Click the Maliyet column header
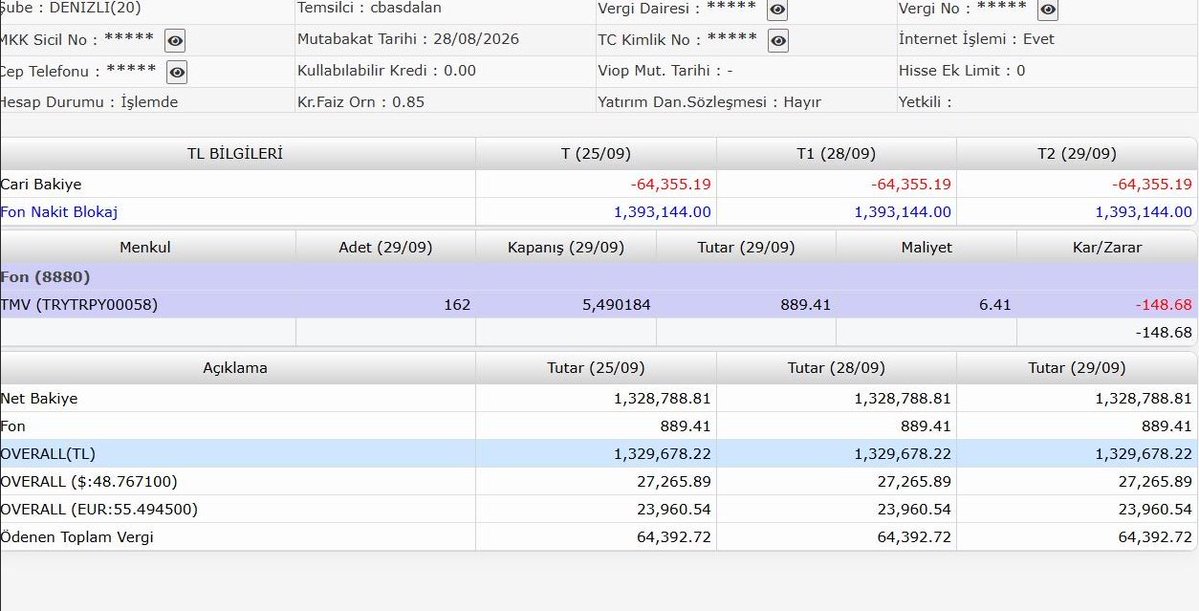 (927, 248)
